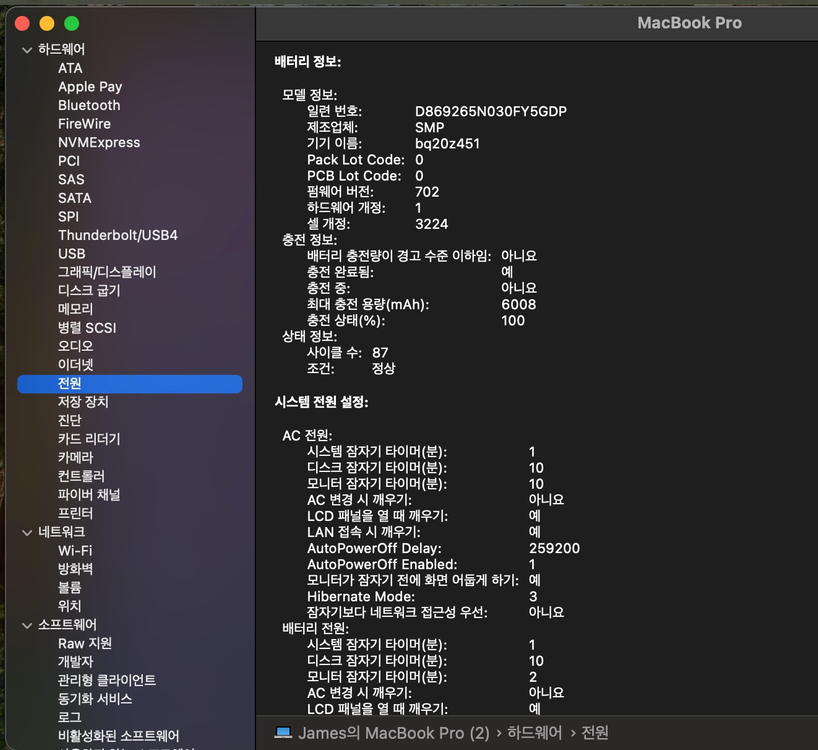This screenshot has height=750, width=818.
Task: Click MacBook Pro window title
Action: (x=689, y=23)
